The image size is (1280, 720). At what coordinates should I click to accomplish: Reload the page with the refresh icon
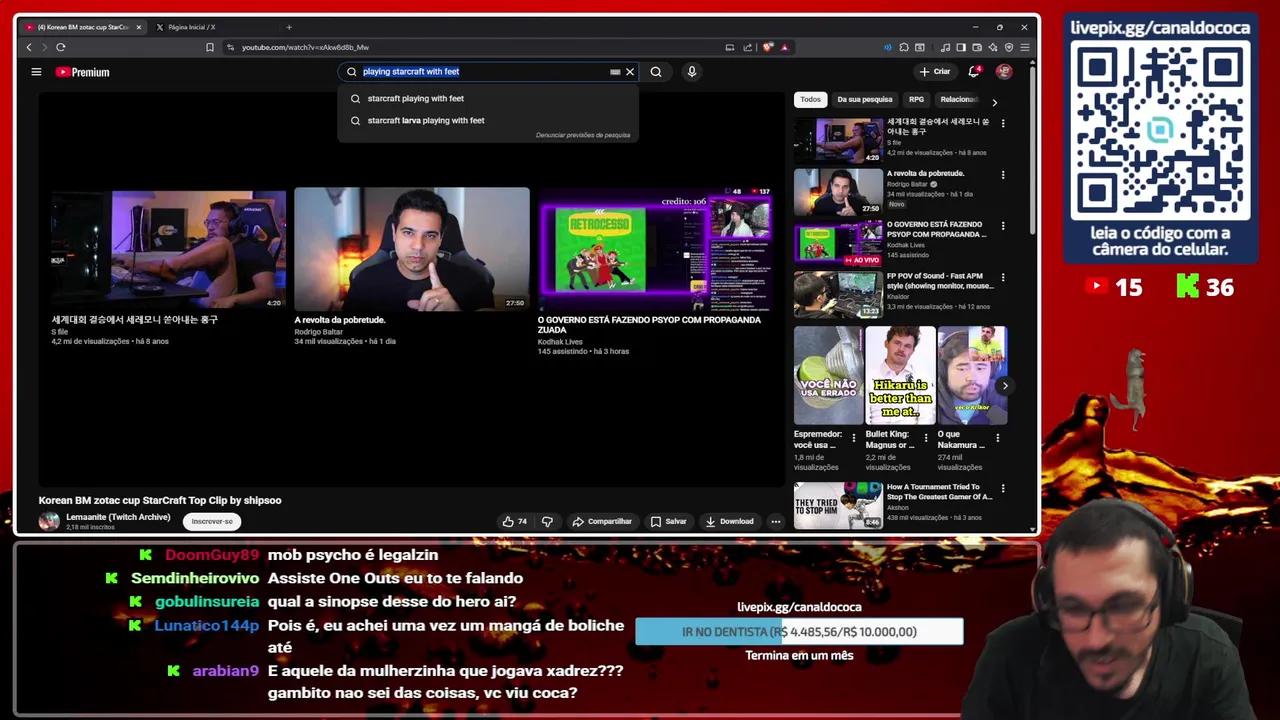(x=61, y=47)
